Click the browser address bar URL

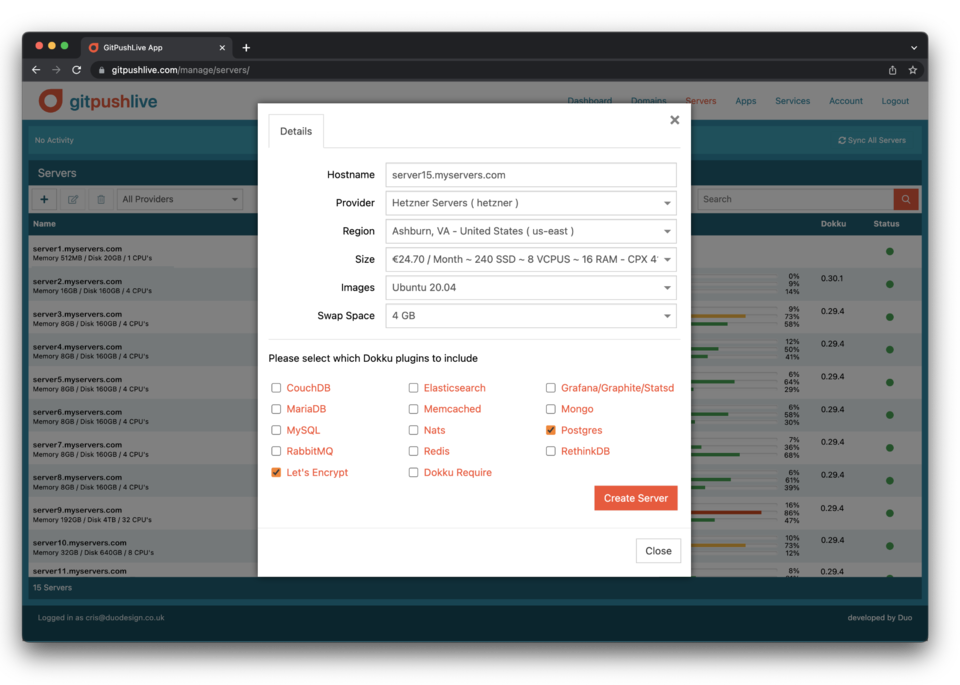(180, 70)
